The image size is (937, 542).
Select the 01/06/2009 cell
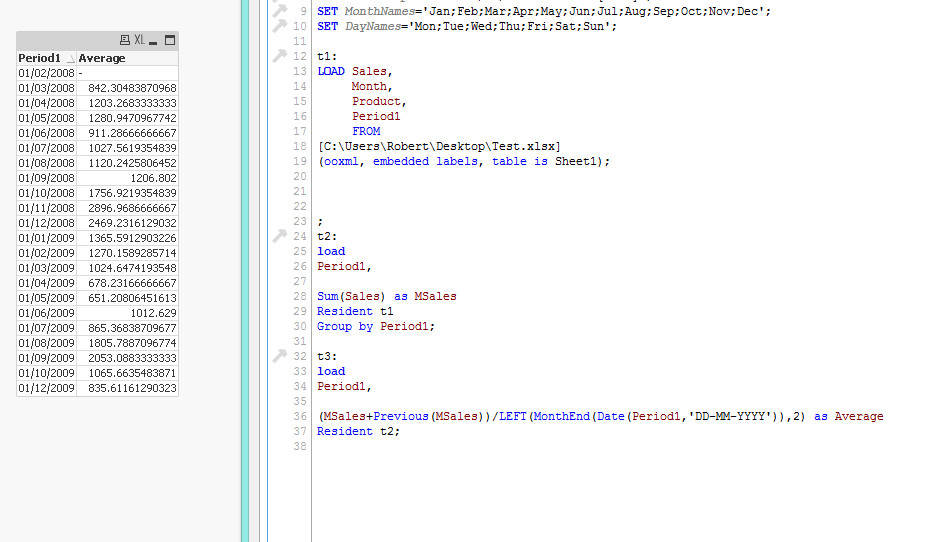pos(47,313)
